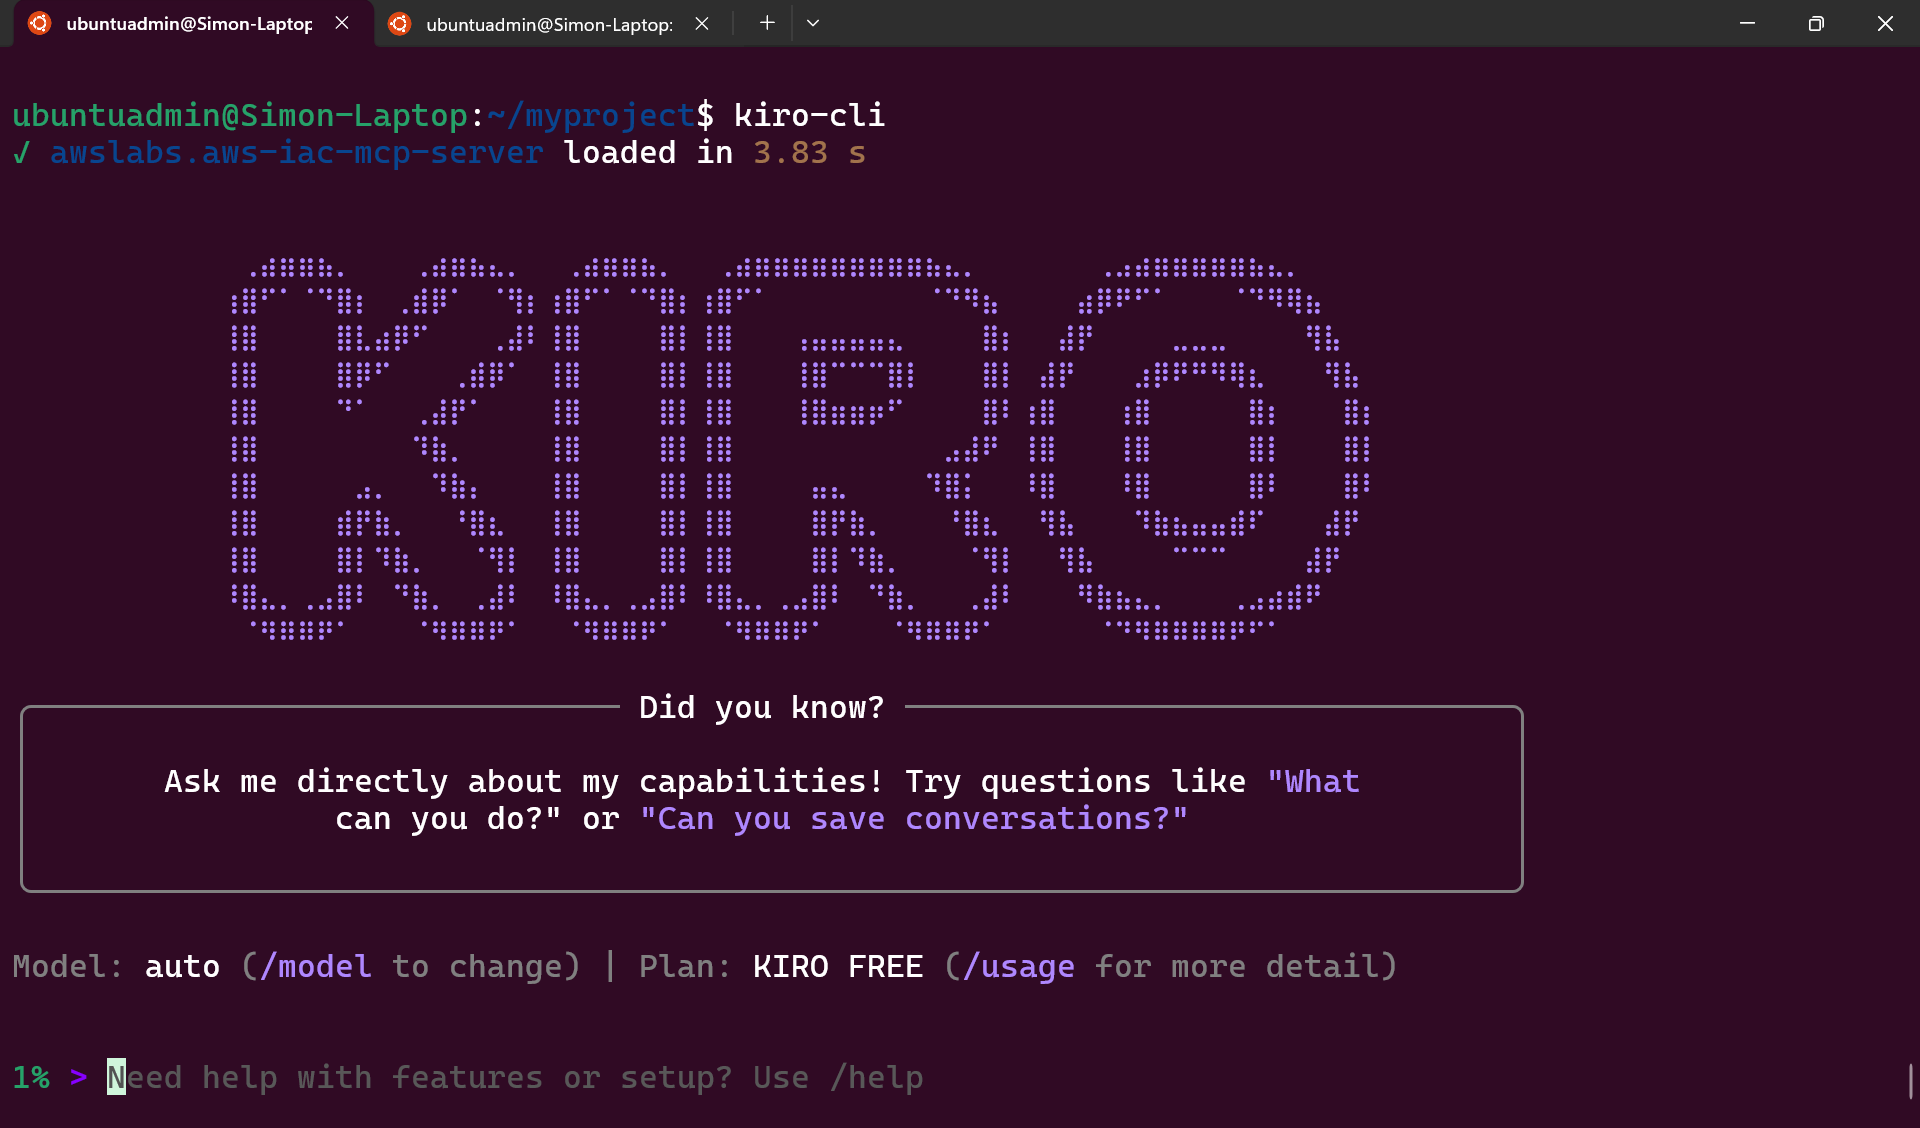This screenshot has height=1128, width=1920.
Task: Open a new terminal tab with plus
Action: tap(767, 23)
